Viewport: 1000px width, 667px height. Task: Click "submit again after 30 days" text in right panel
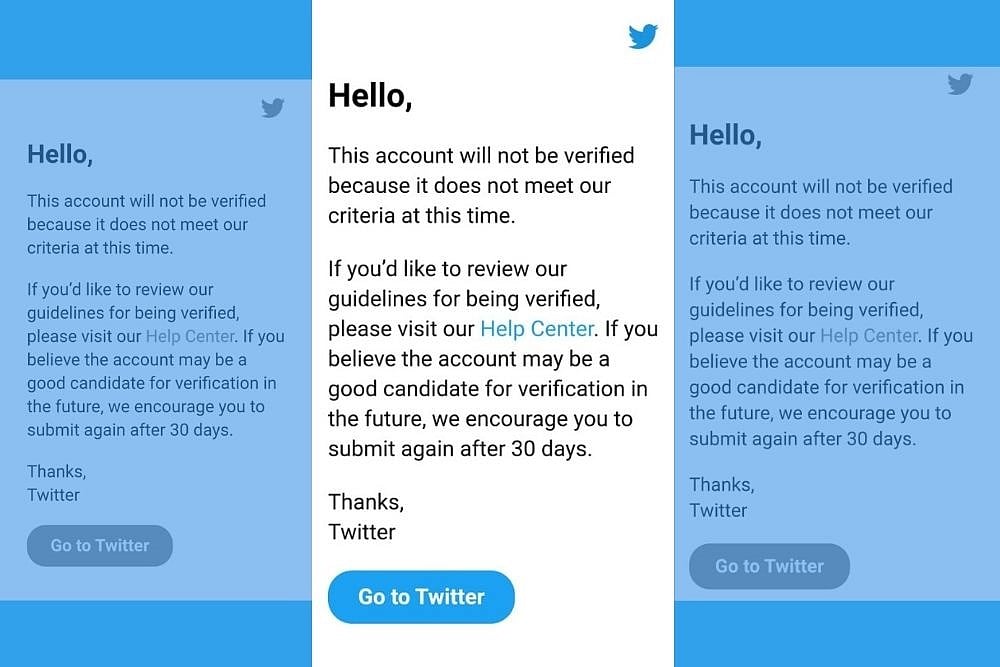(x=802, y=439)
